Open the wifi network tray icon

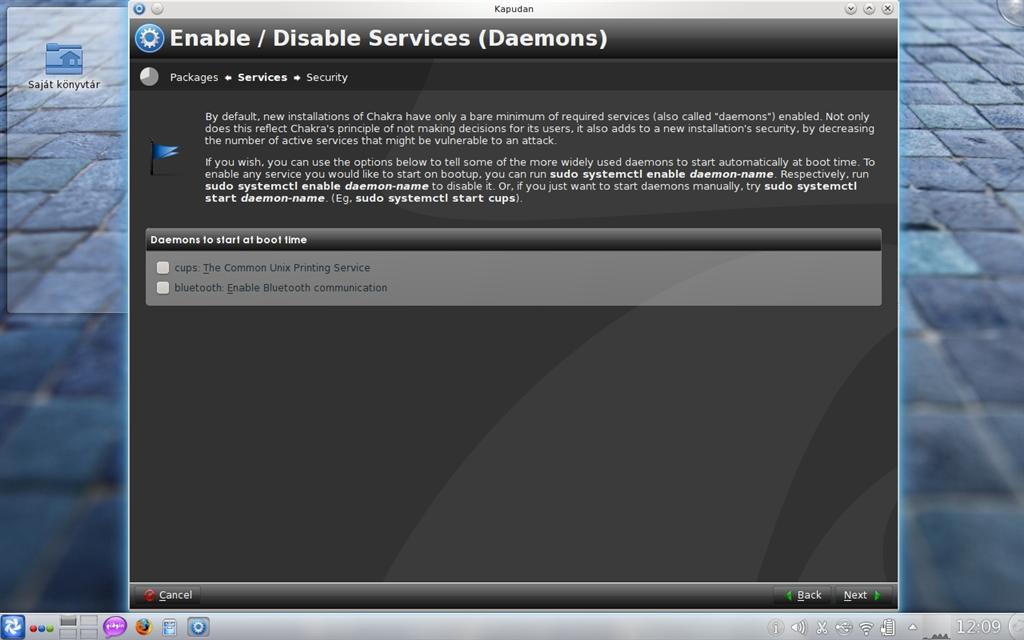click(x=866, y=628)
